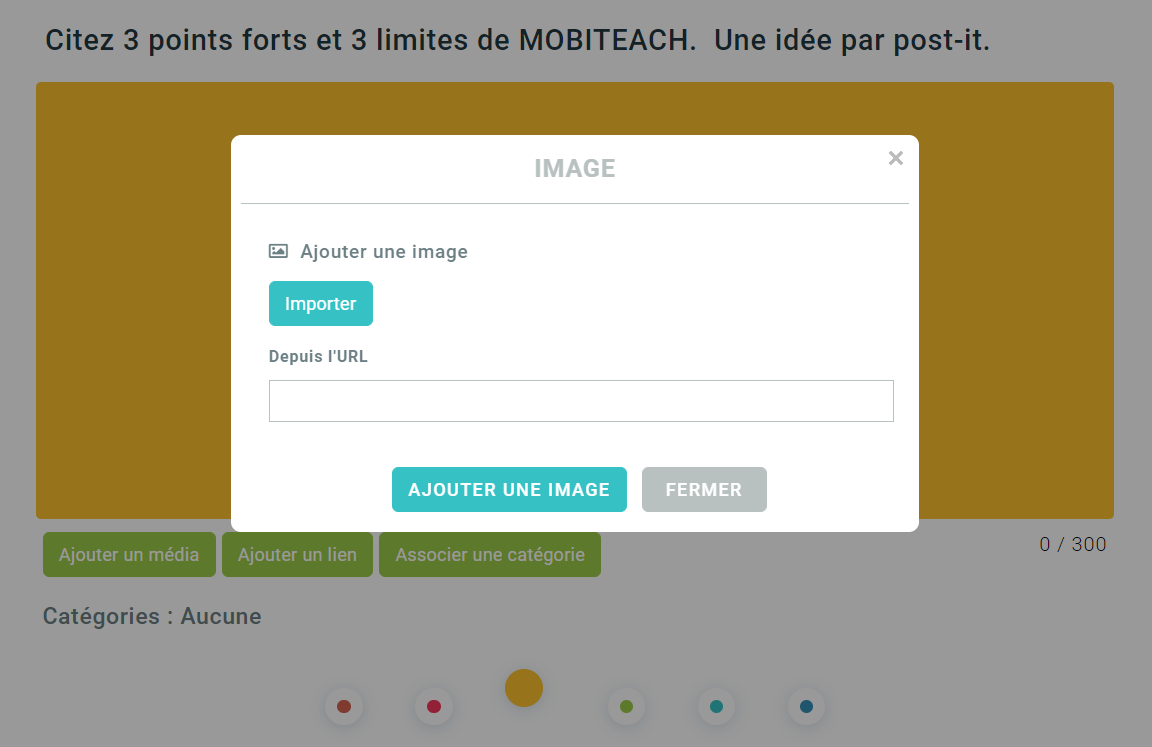Select the large mustard yellow color dot
Image resolution: width=1152 pixels, height=747 pixels.
524,688
